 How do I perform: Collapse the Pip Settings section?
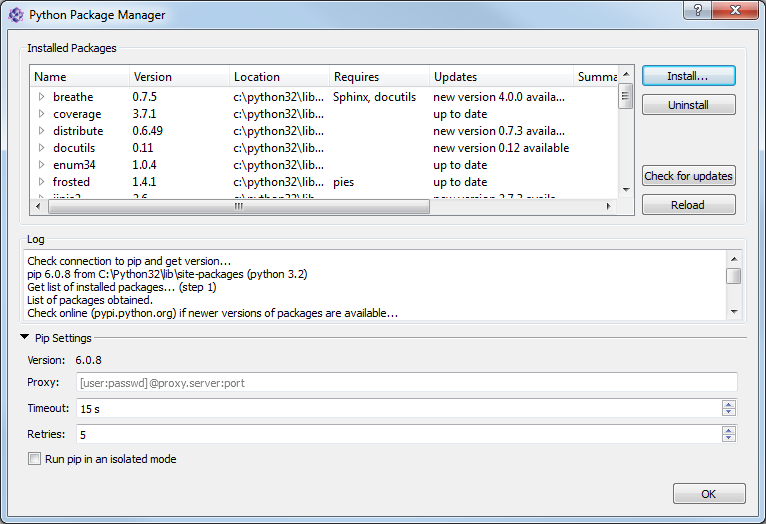click(x=24, y=337)
